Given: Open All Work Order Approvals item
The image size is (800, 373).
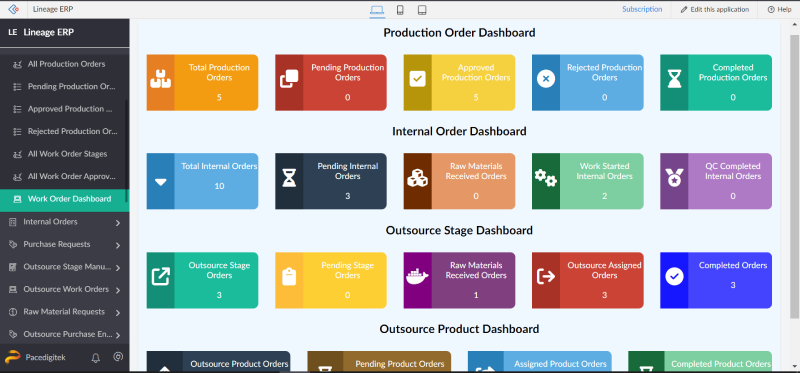Looking at the screenshot, I should (64, 176).
